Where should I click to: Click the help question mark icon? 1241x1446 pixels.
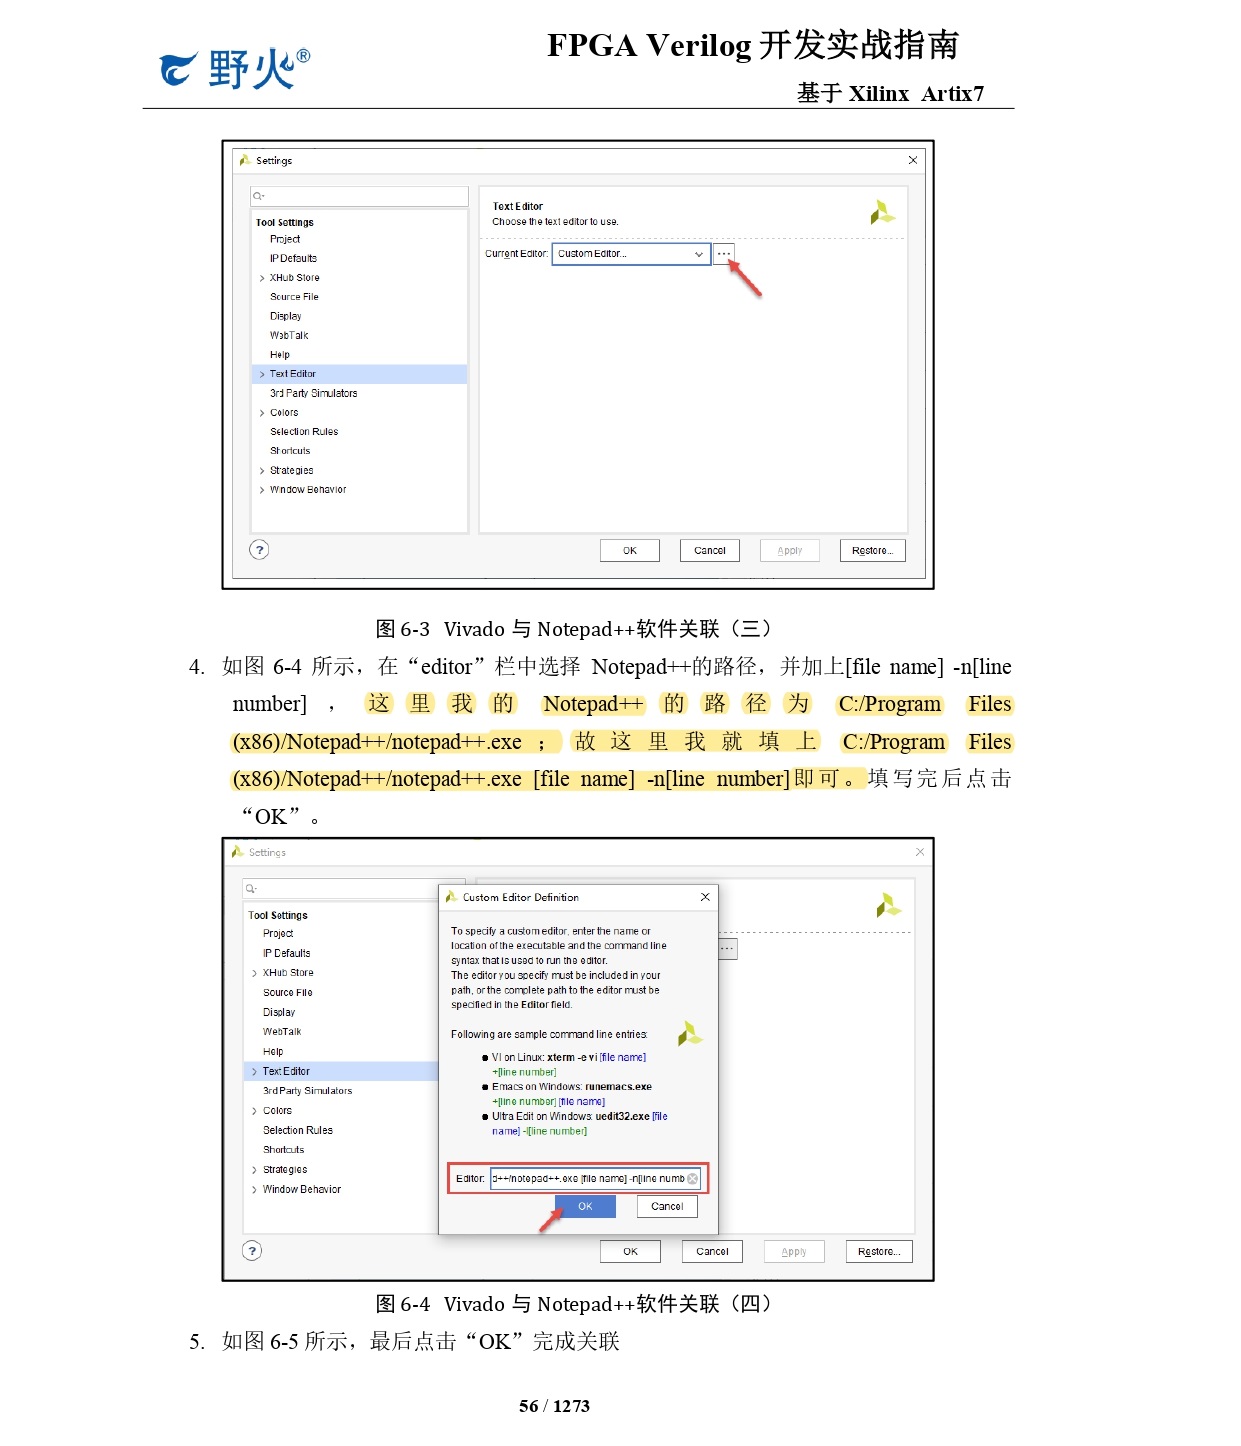(x=258, y=549)
